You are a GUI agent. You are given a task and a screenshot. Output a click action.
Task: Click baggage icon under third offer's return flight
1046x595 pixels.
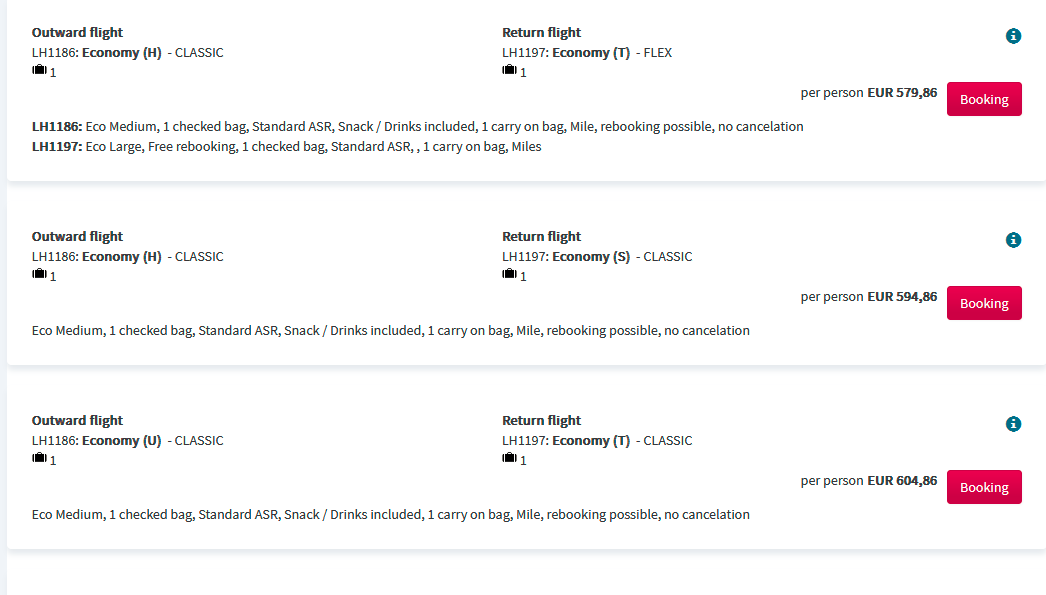[x=510, y=458]
